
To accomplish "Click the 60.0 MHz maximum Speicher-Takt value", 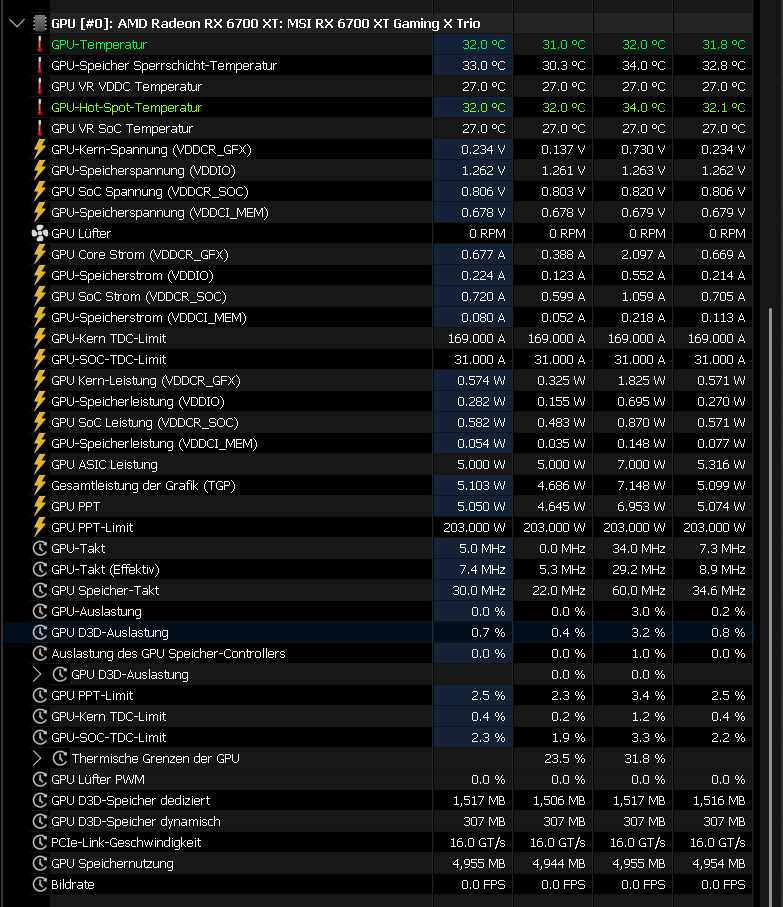I will pos(639,591).
